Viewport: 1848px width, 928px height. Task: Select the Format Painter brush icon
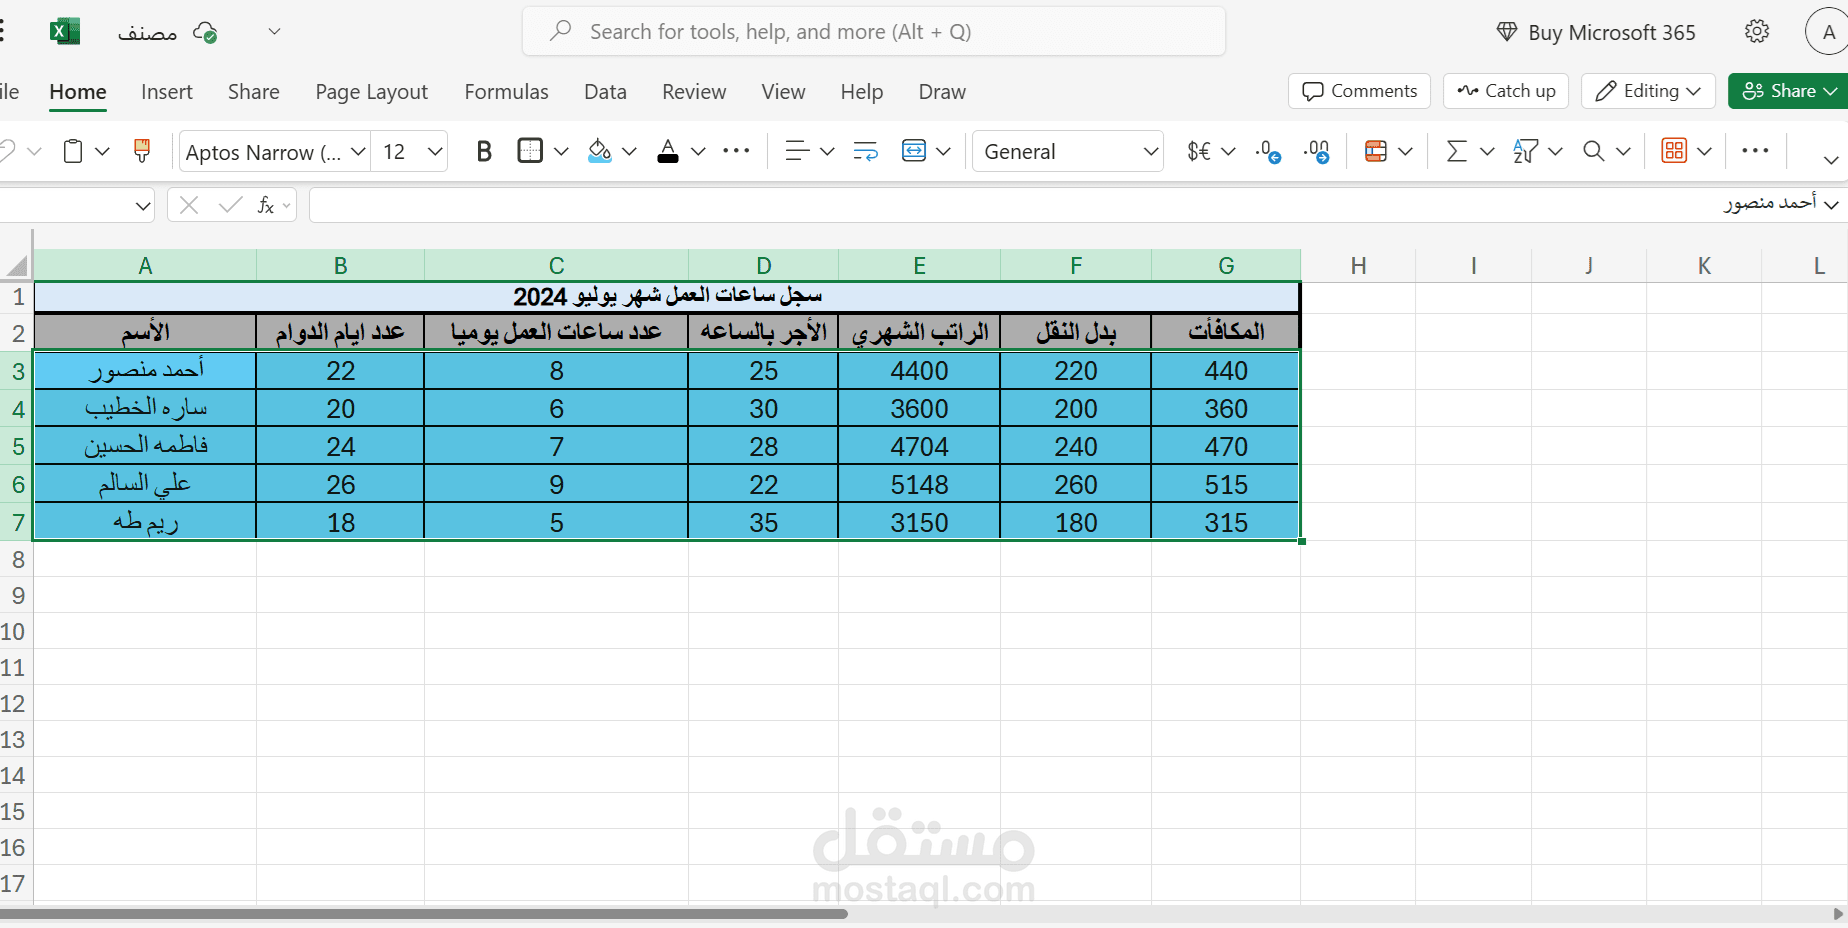(142, 151)
